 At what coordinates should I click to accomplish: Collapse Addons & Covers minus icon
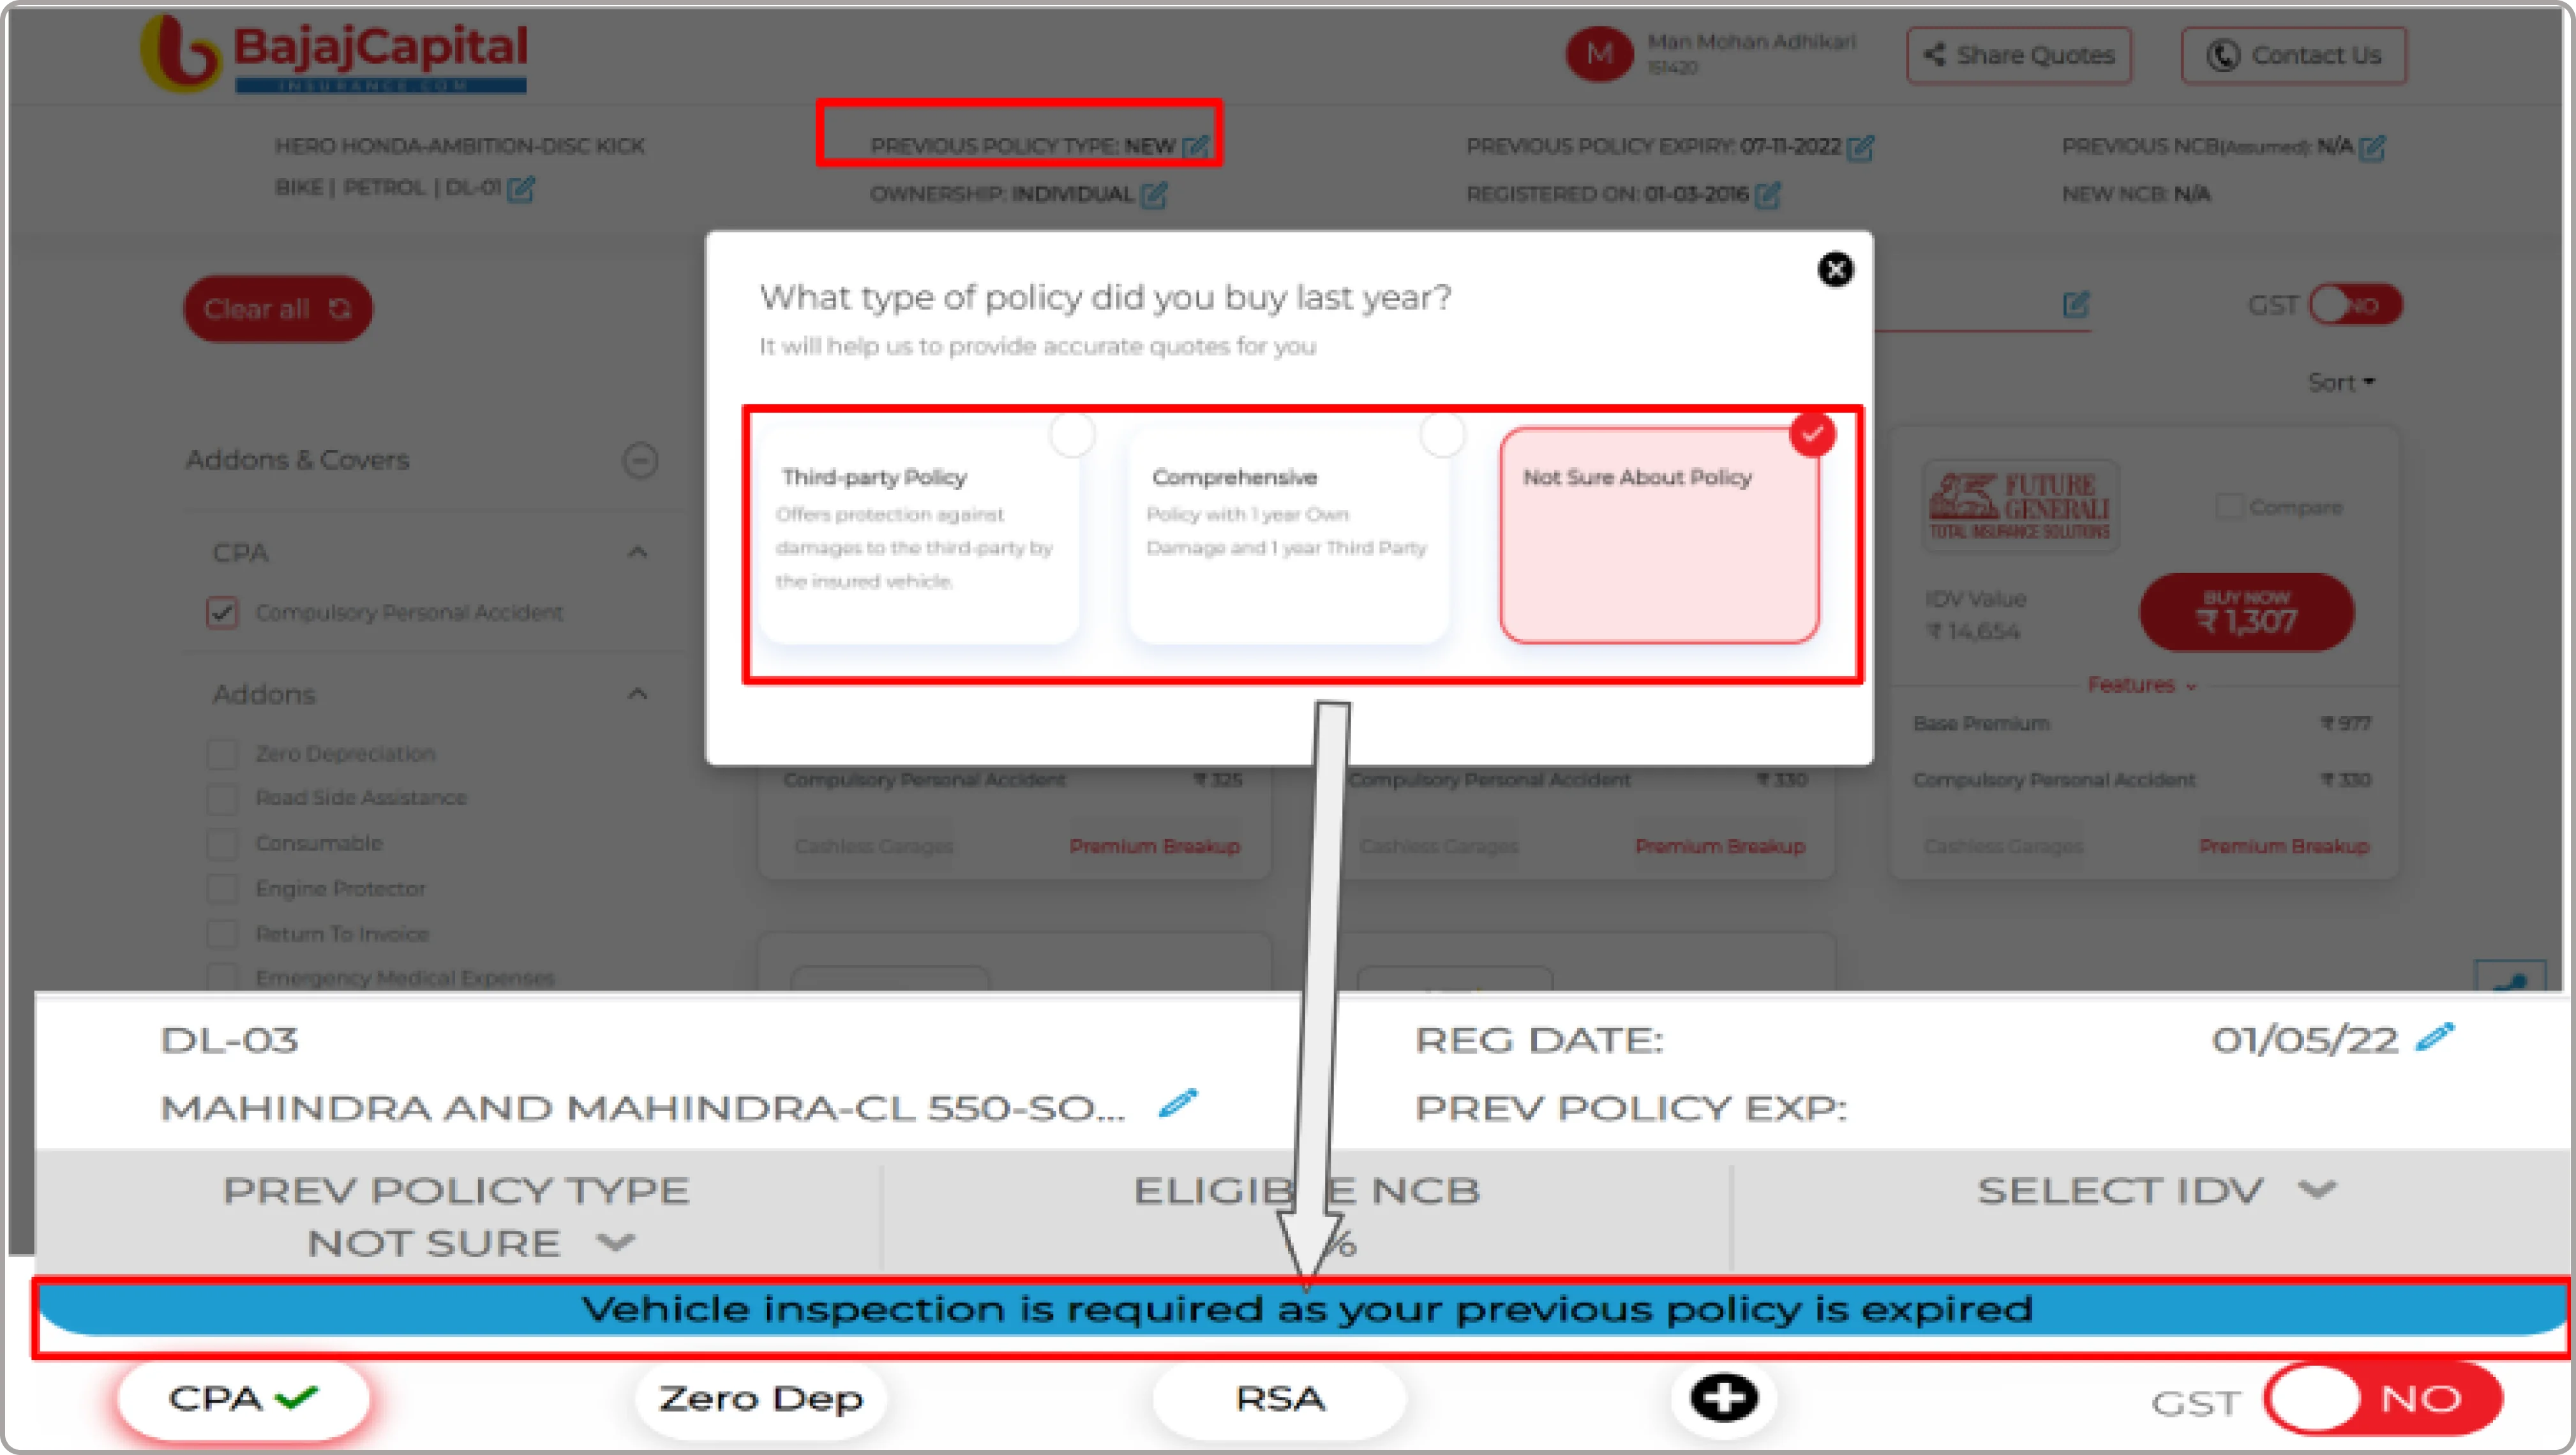(640, 460)
